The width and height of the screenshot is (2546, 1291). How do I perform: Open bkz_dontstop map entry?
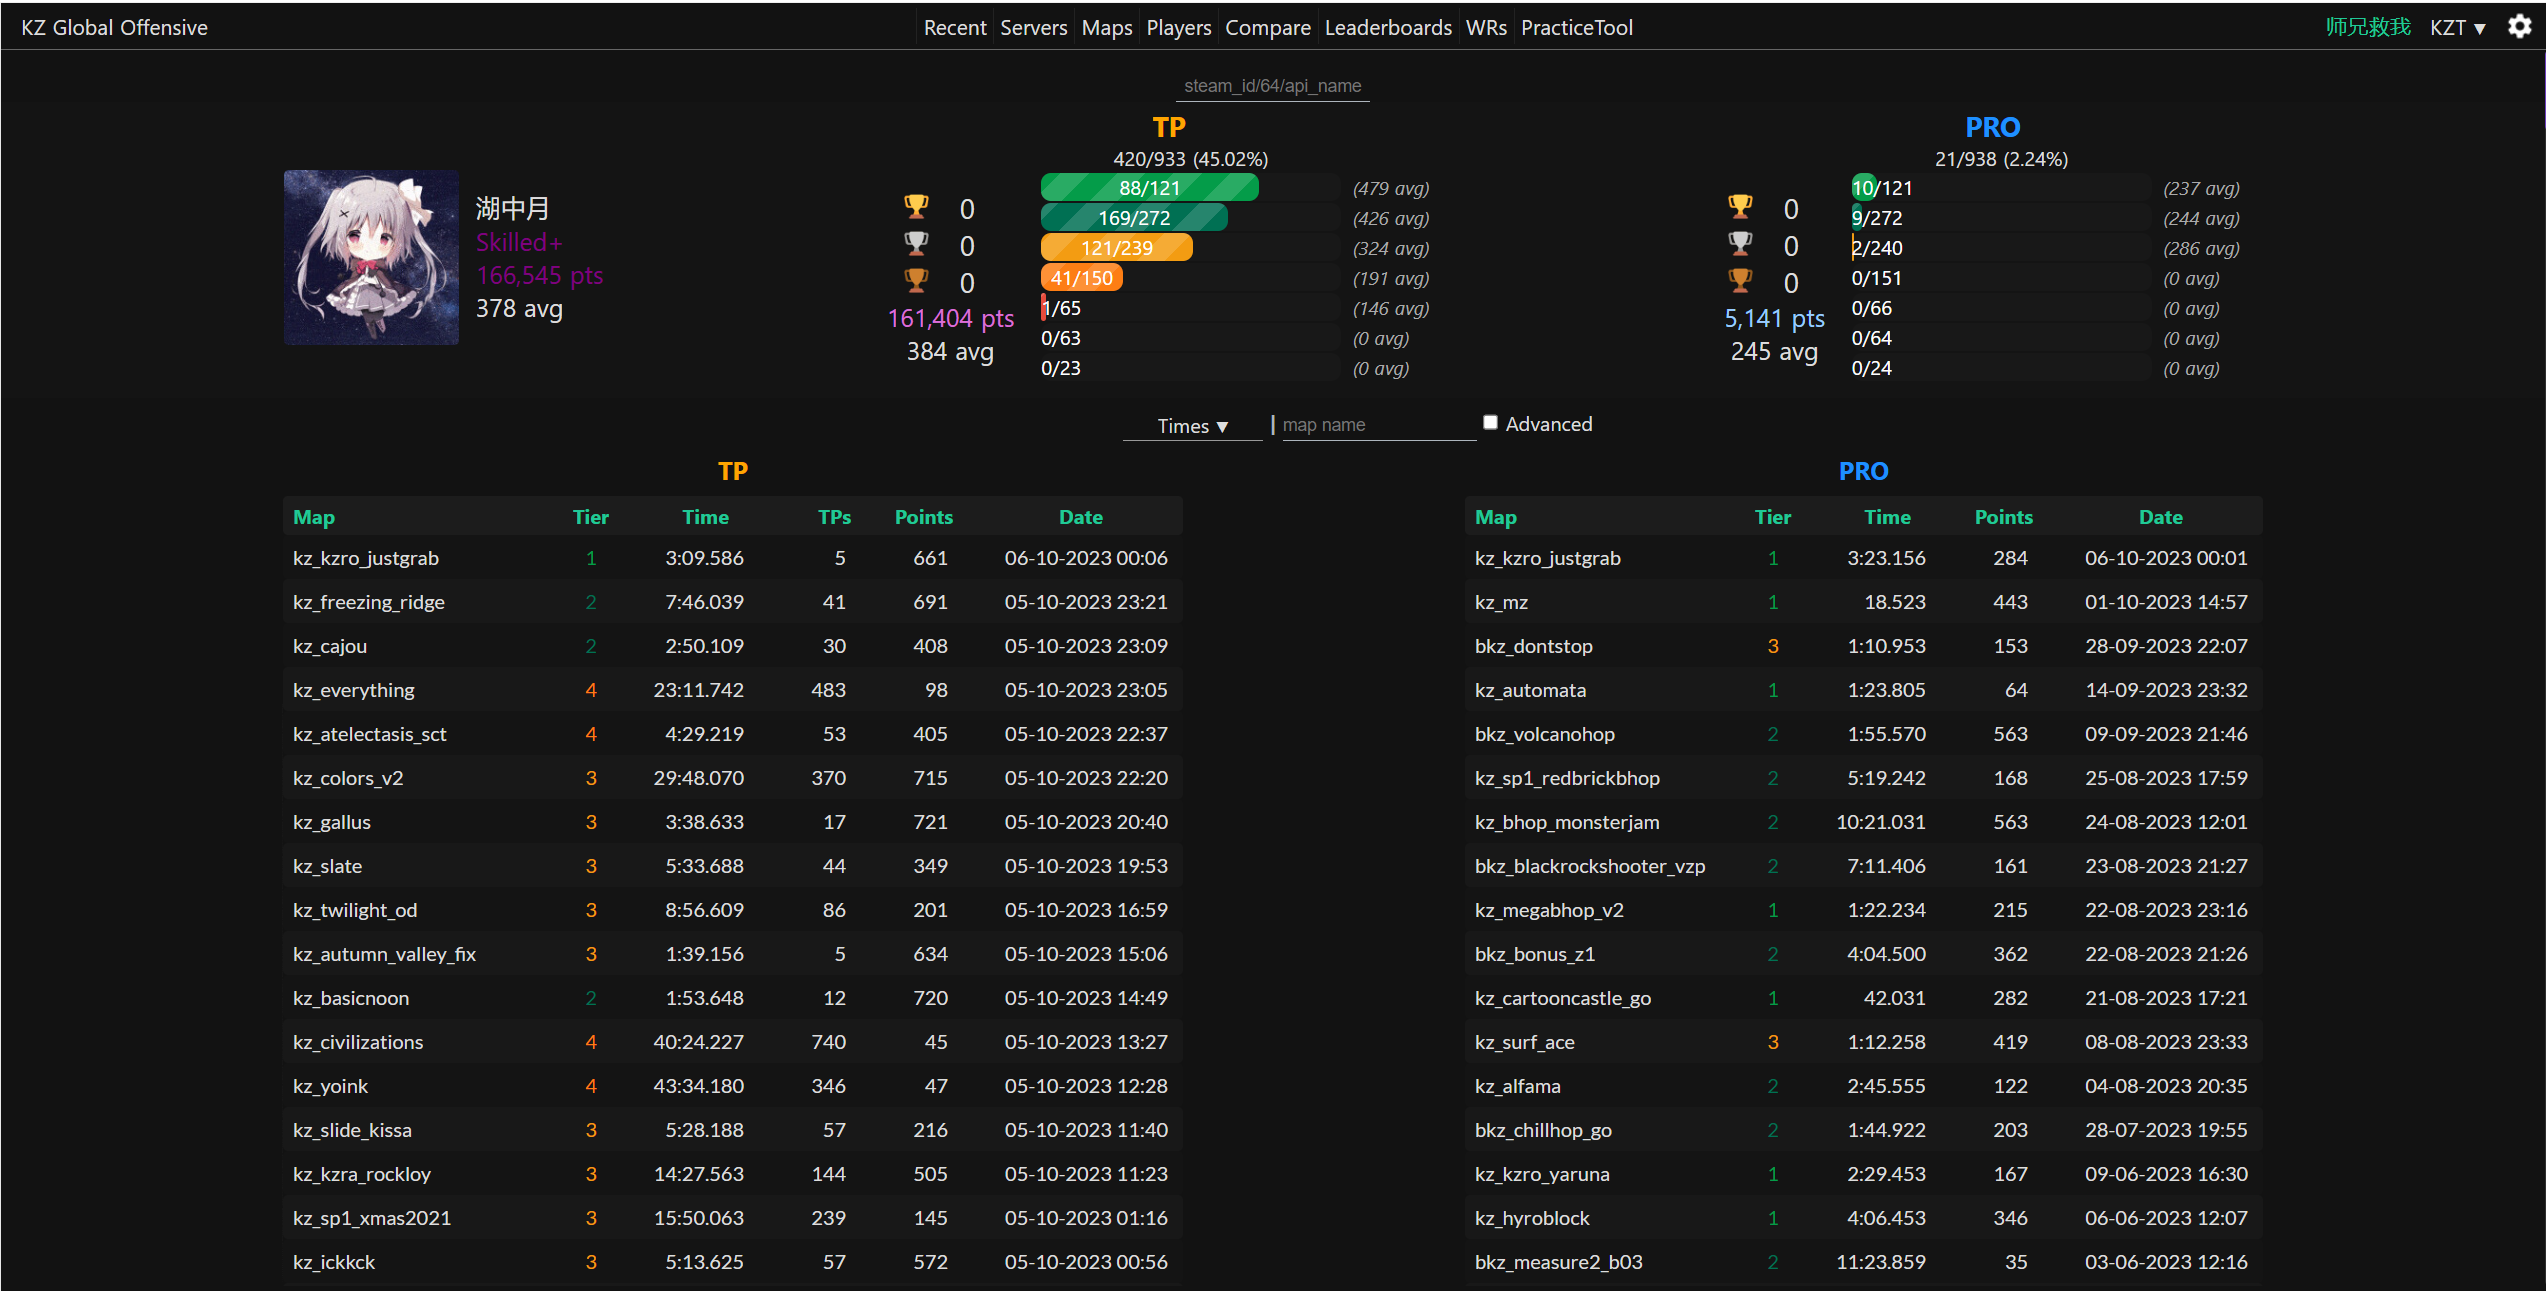click(1533, 646)
